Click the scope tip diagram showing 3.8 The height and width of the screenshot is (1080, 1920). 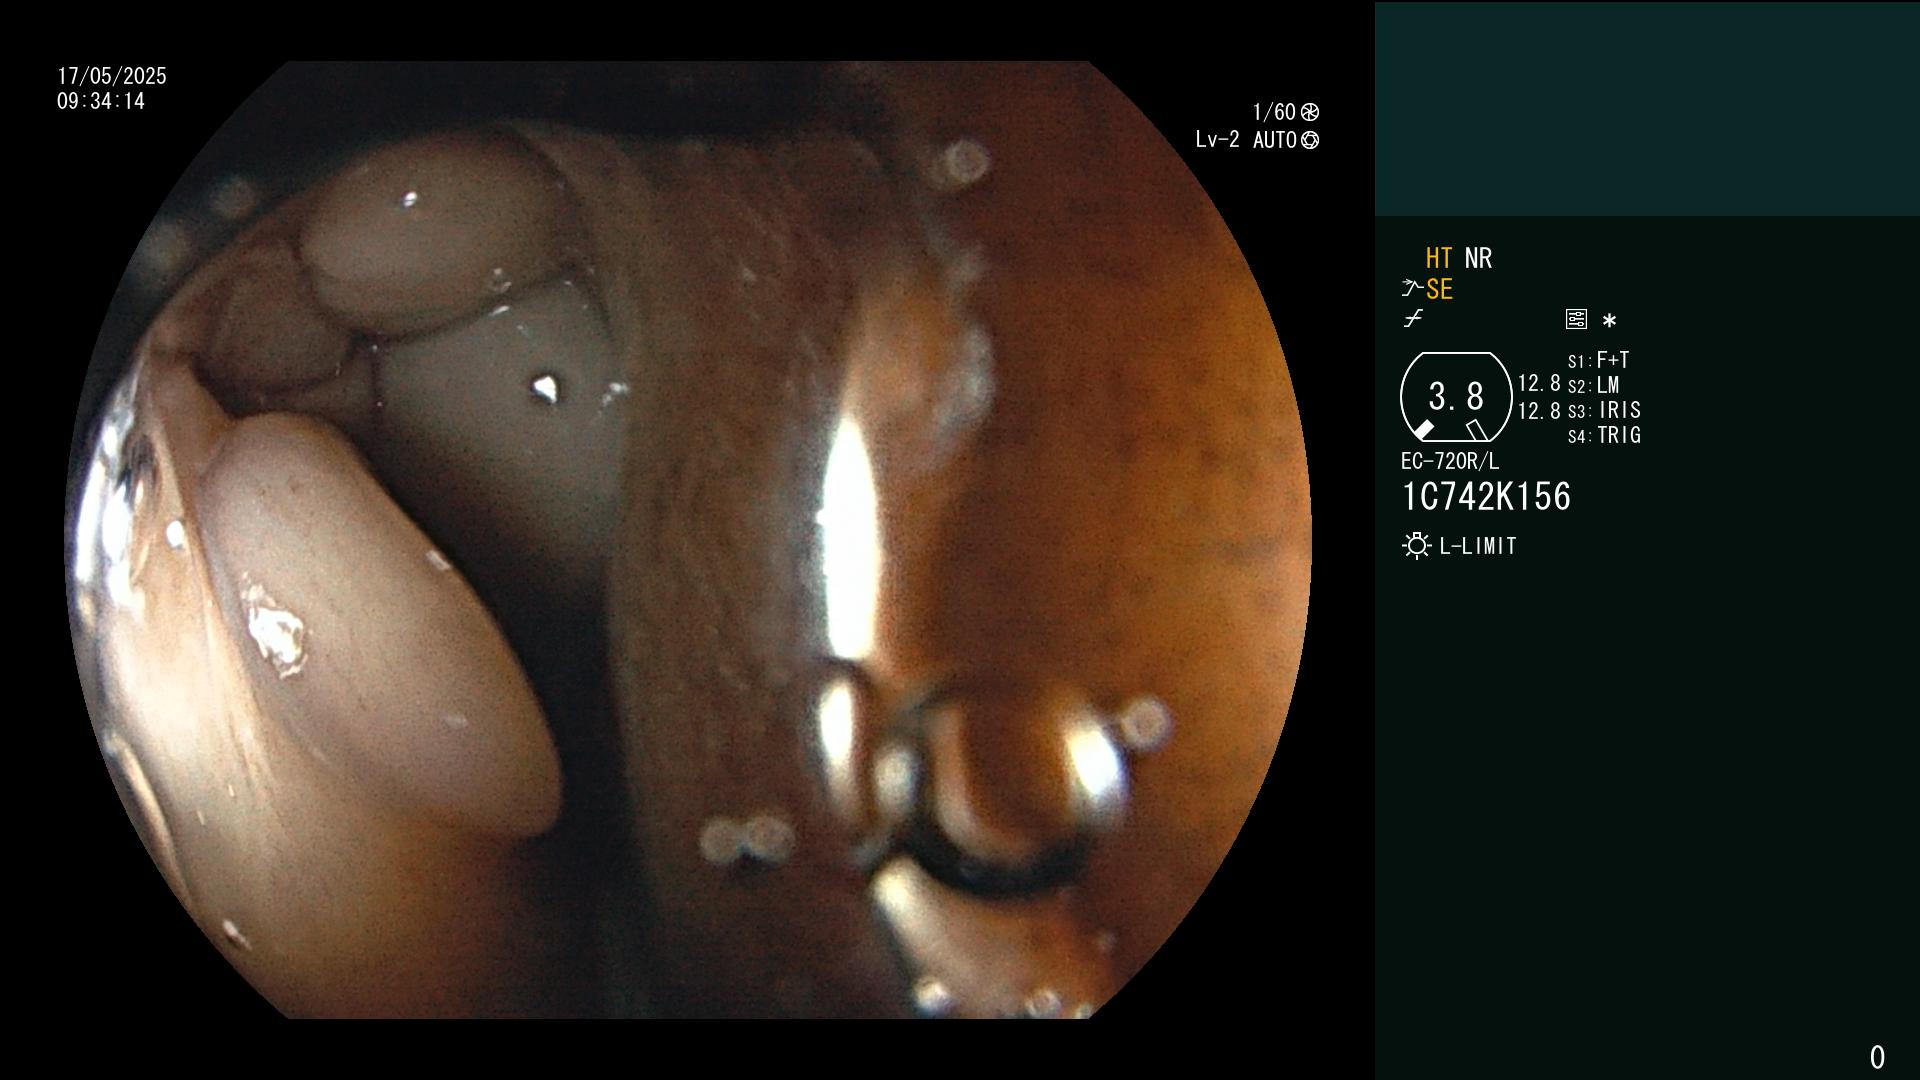[1456, 397]
